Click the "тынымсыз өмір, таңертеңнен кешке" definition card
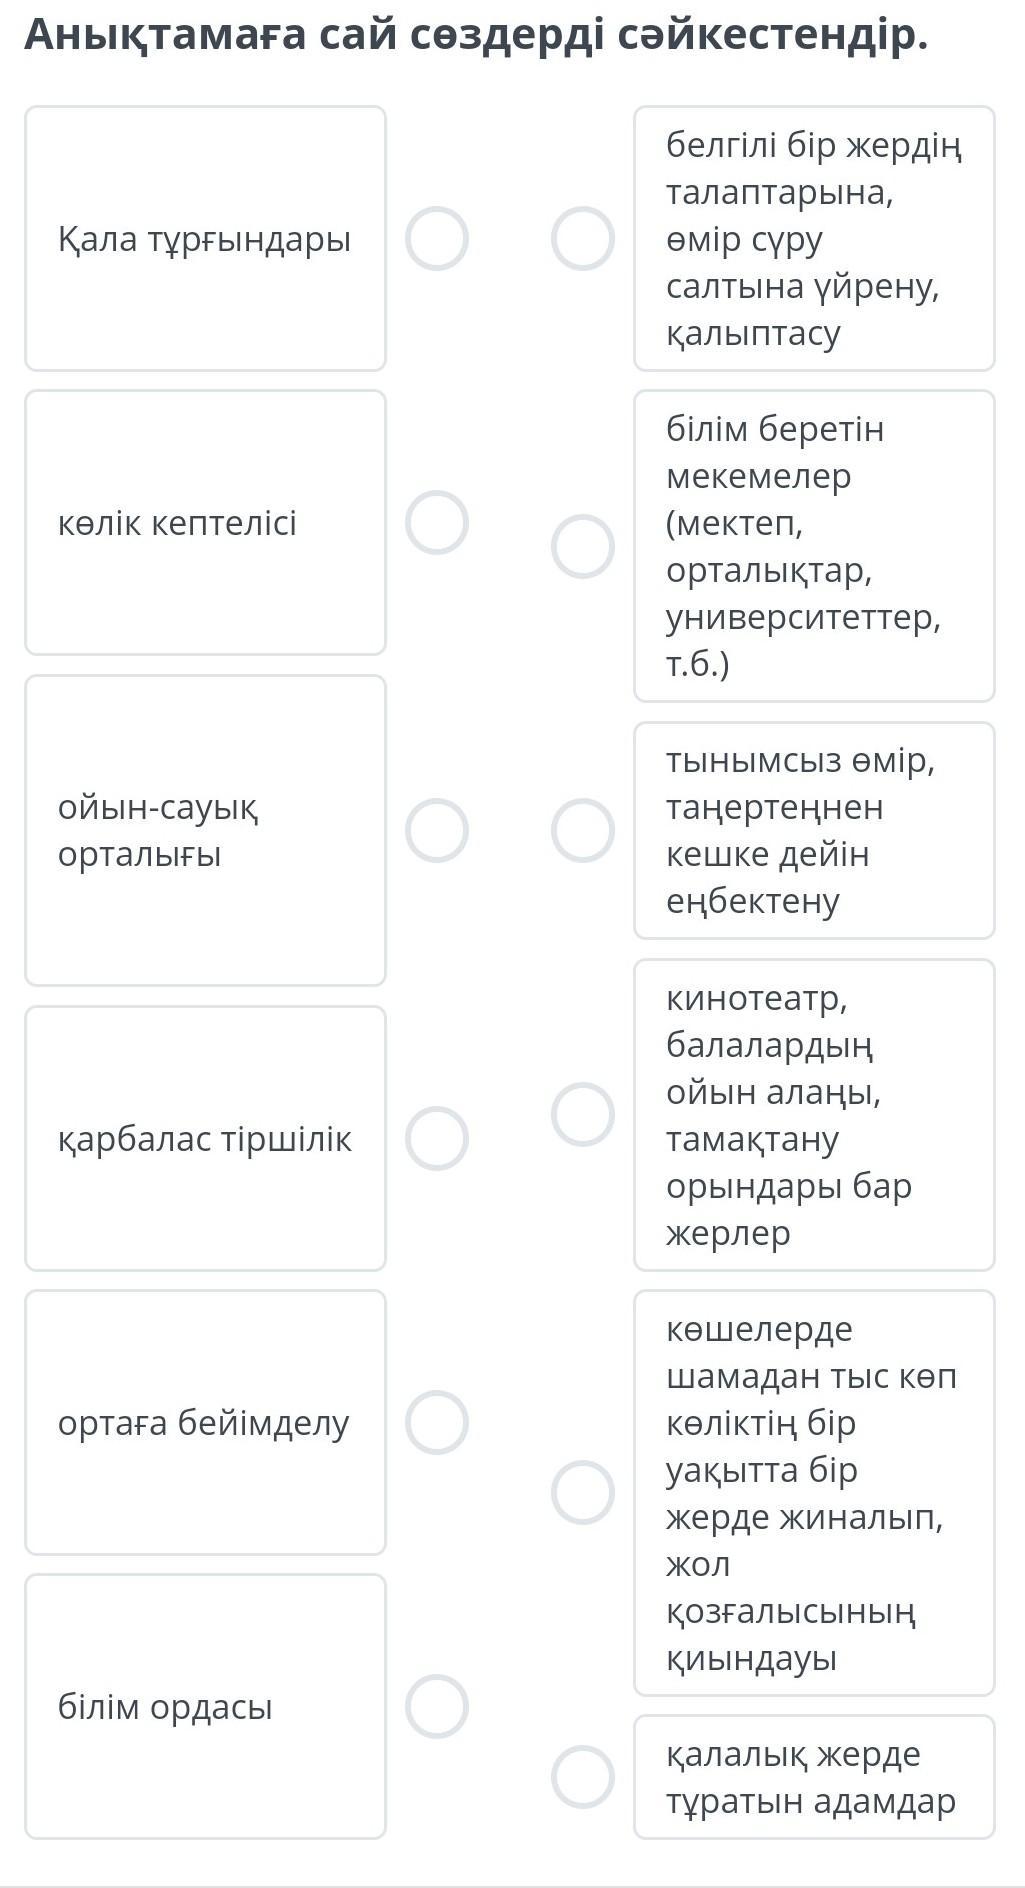The image size is (1025, 1888). point(814,830)
